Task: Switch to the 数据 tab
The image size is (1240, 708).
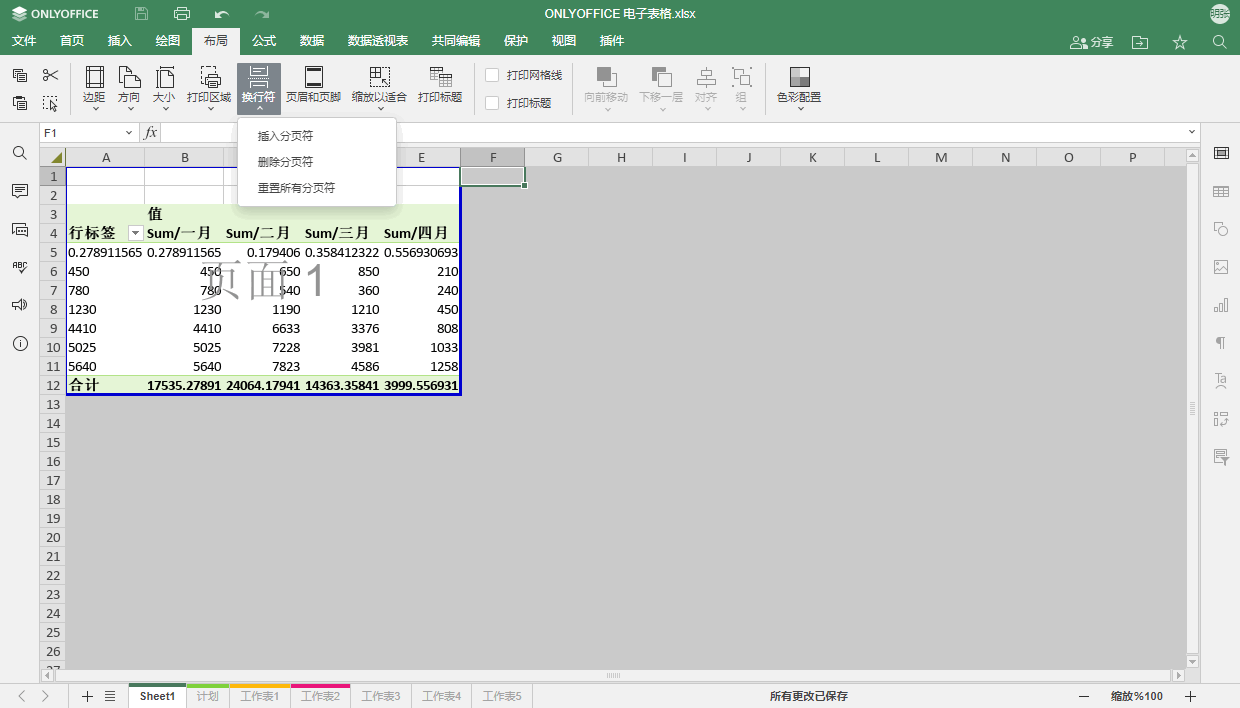Action: [x=312, y=41]
